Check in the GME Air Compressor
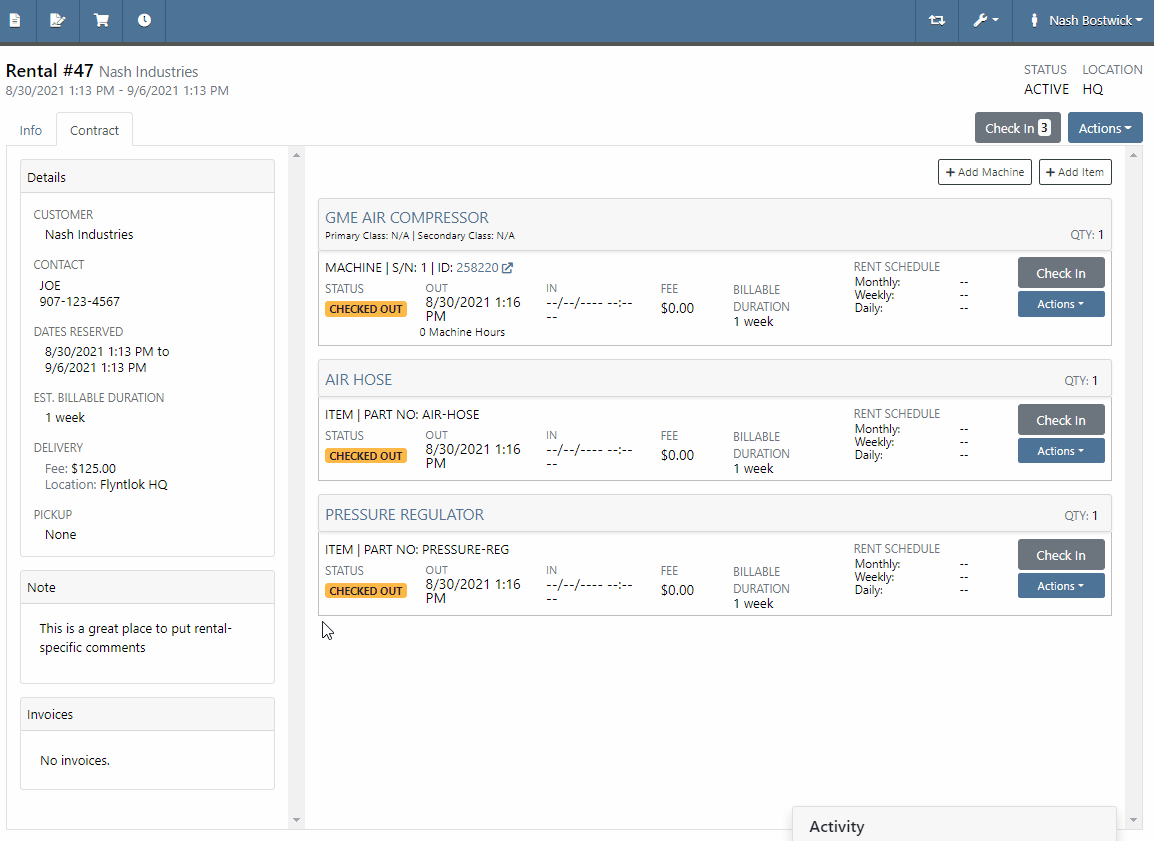Viewport: 1154px width, 841px height. tap(1061, 273)
